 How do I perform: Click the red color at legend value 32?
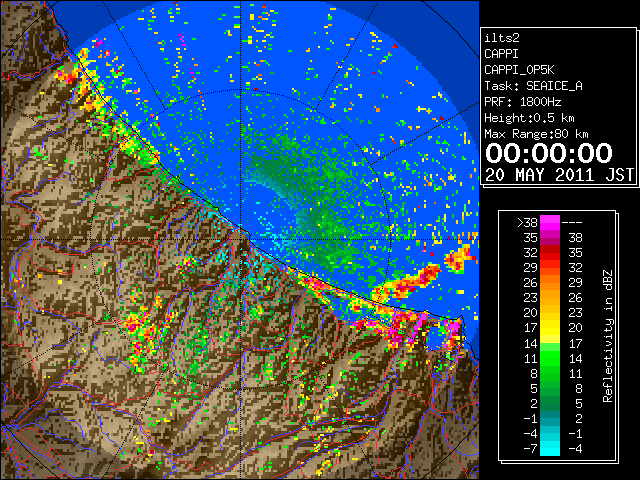click(550, 253)
